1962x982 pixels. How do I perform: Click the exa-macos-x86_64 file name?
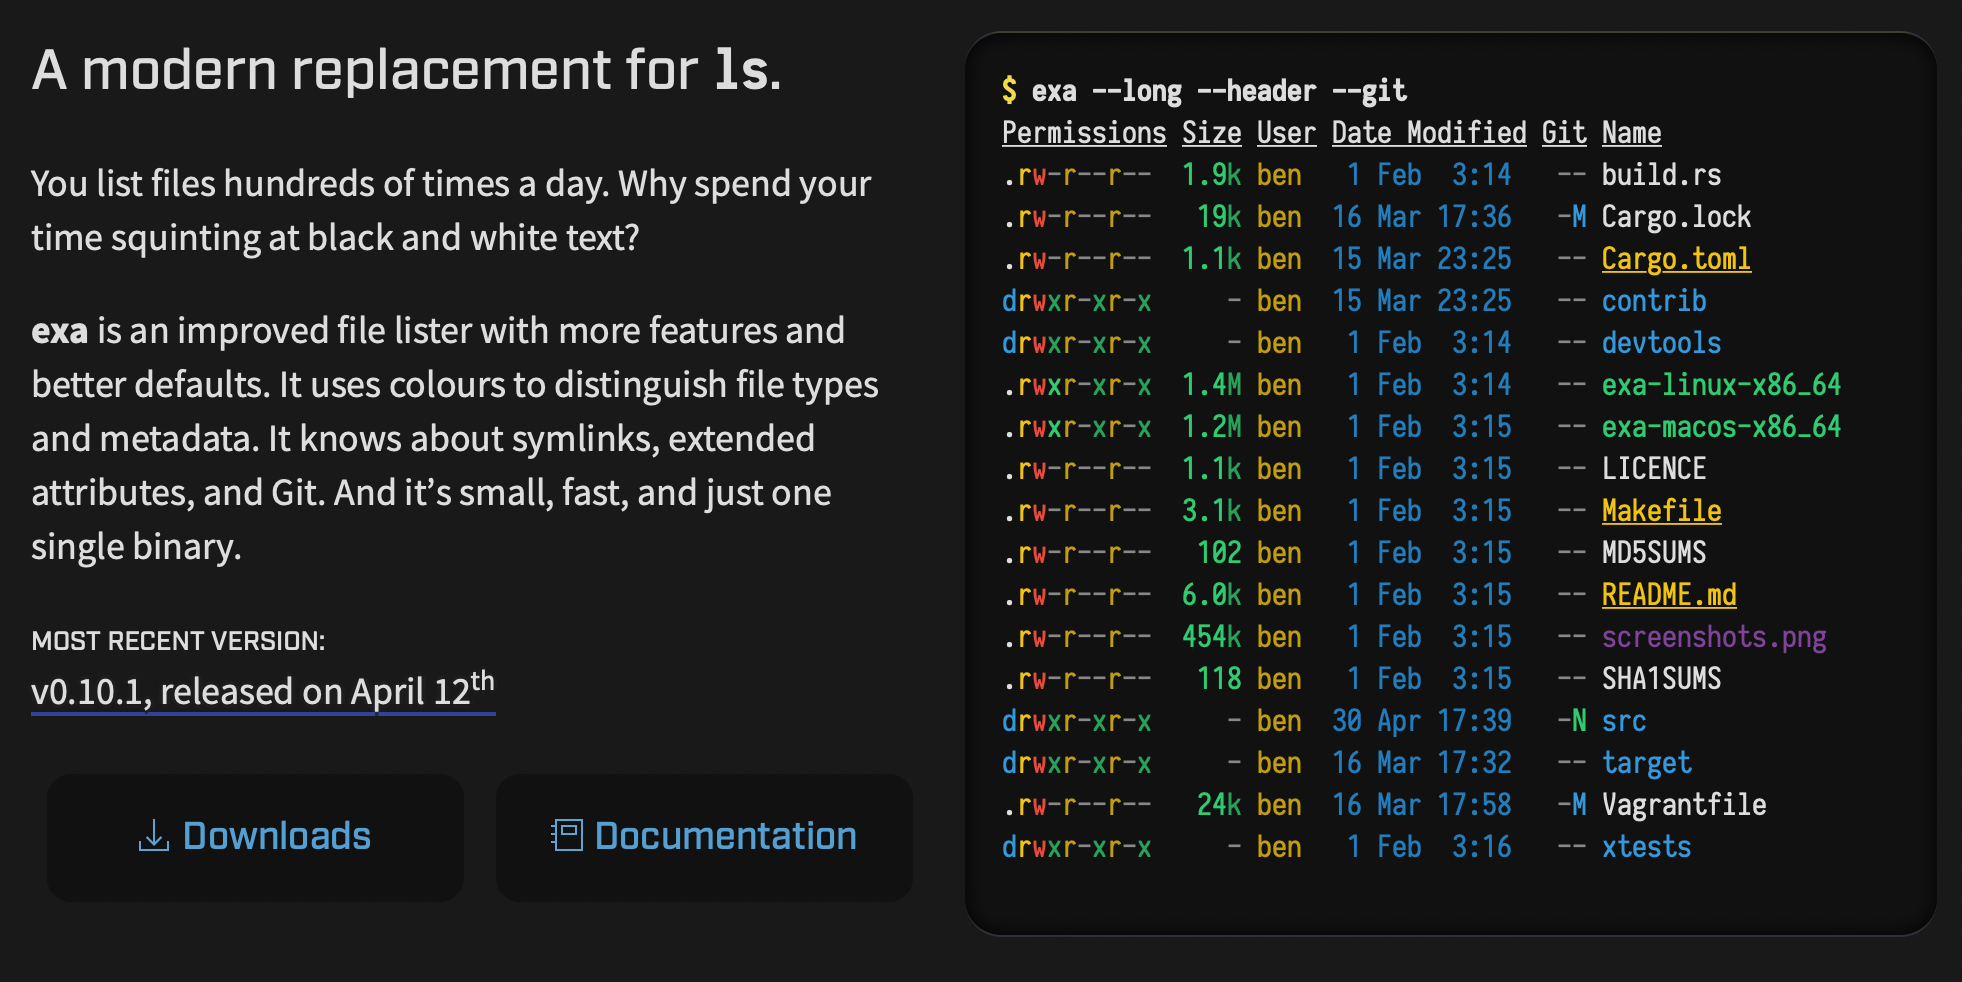(x=1721, y=427)
